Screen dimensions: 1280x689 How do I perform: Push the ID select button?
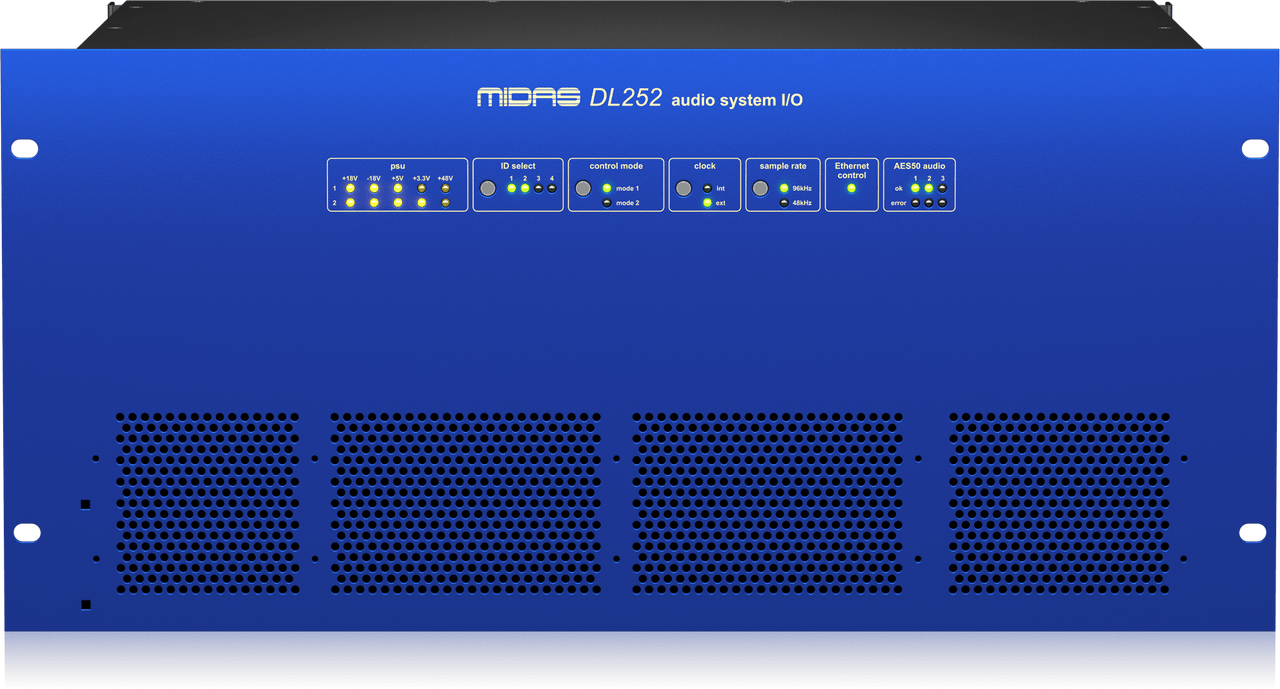point(488,188)
